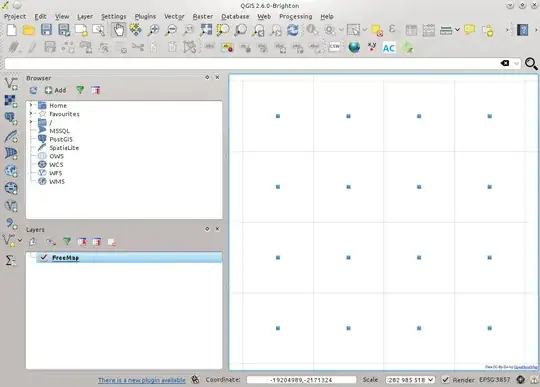Open the search bar history dropdown arrow
This screenshot has width=540, height=387.
pyautogui.click(x=516, y=63)
